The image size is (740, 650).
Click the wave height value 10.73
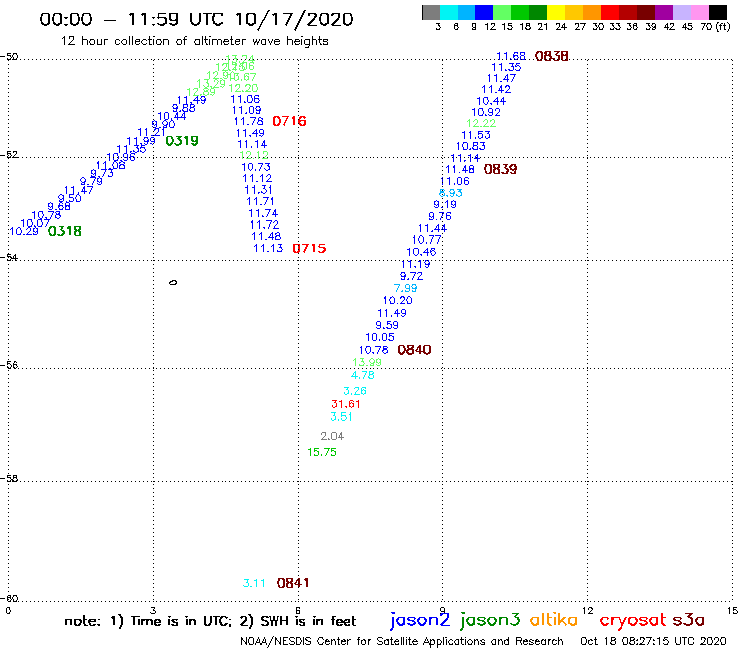coord(256,167)
